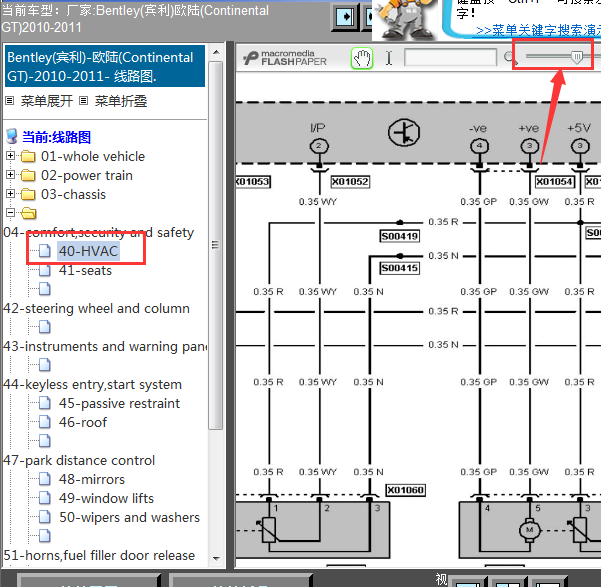Click connector label X01060 in diagram

pos(406,490)
